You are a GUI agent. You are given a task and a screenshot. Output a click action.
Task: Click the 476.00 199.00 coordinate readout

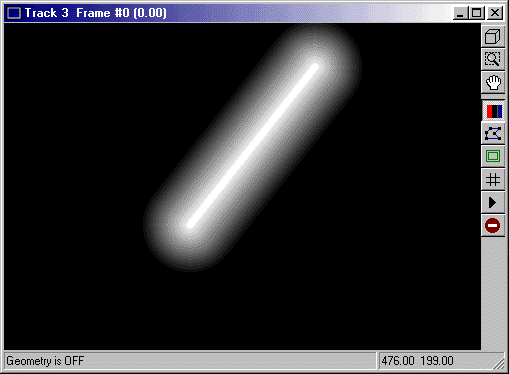[x=417, y=361]
